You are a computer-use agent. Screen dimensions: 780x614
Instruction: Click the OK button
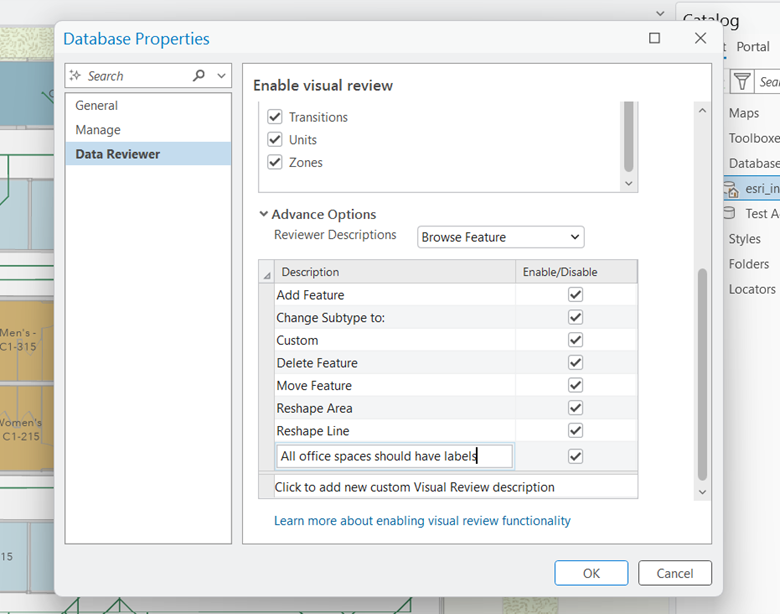click(591, 573)
